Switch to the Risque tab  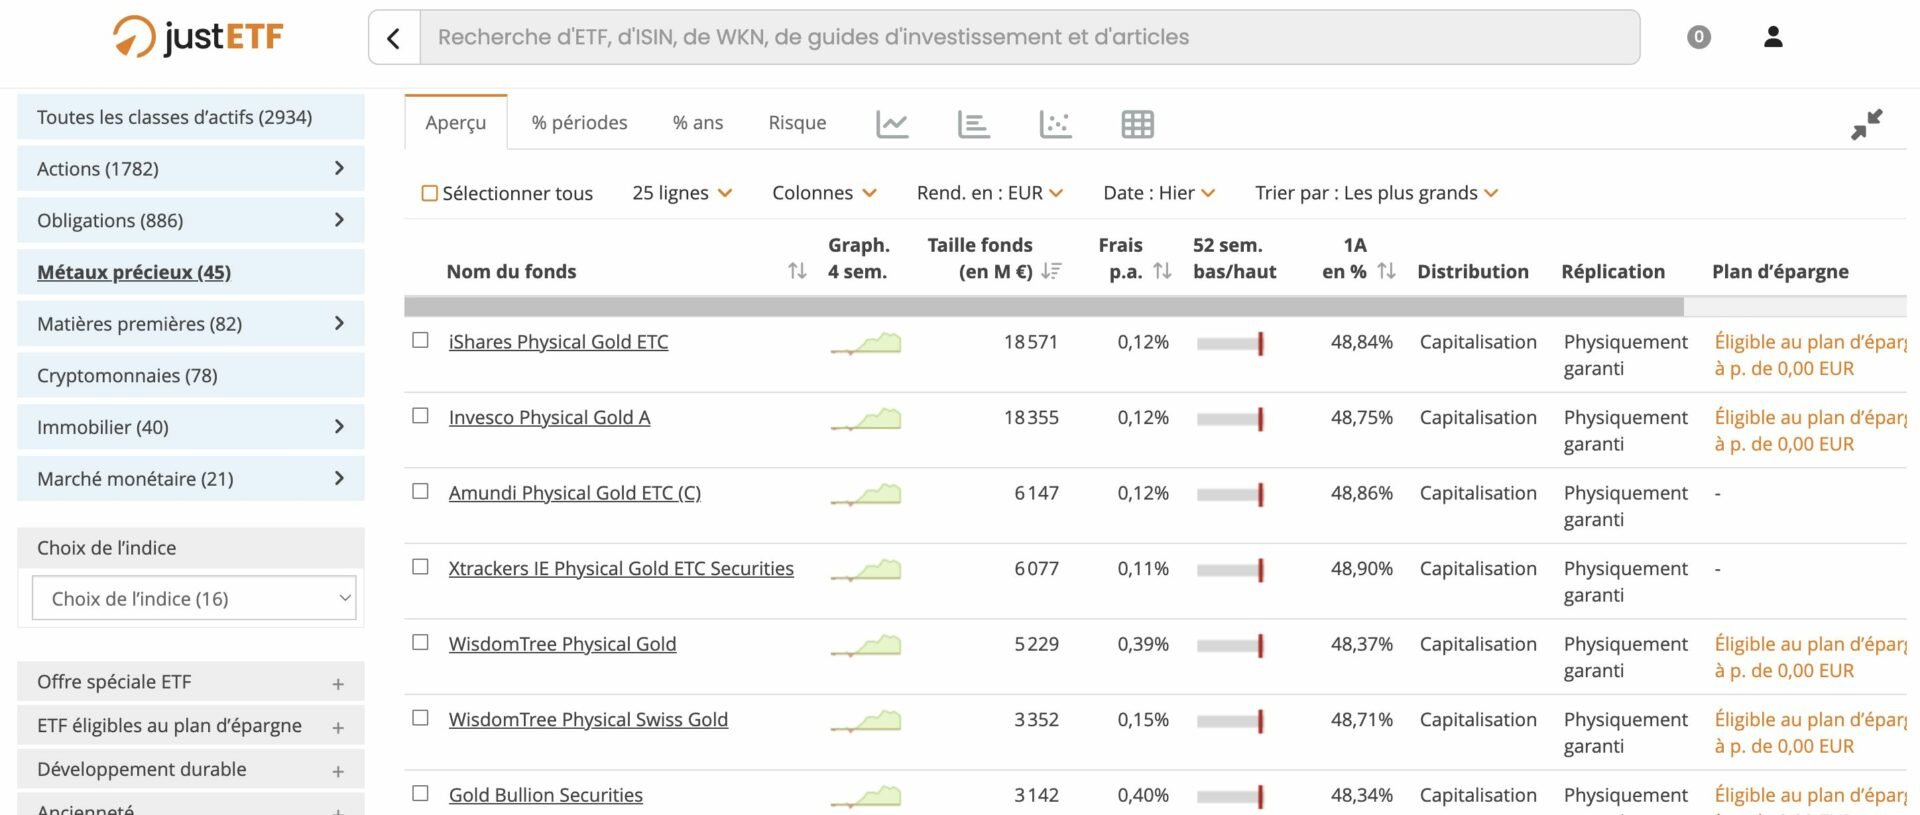[797, 123]
